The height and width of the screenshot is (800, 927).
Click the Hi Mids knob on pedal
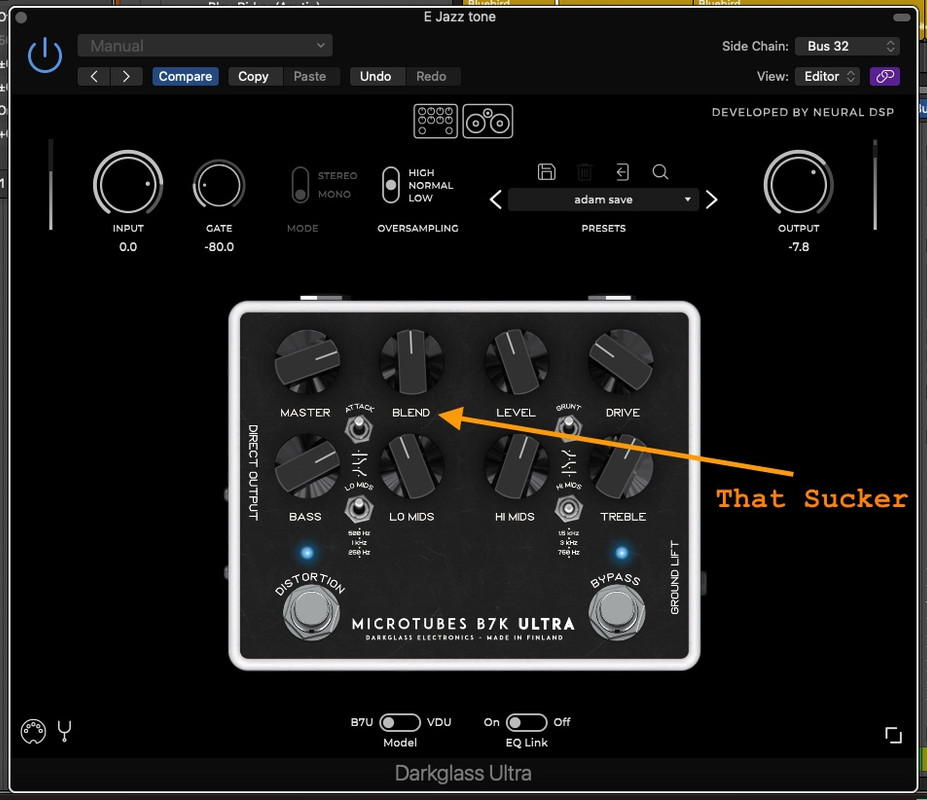[x=516, y=467]
